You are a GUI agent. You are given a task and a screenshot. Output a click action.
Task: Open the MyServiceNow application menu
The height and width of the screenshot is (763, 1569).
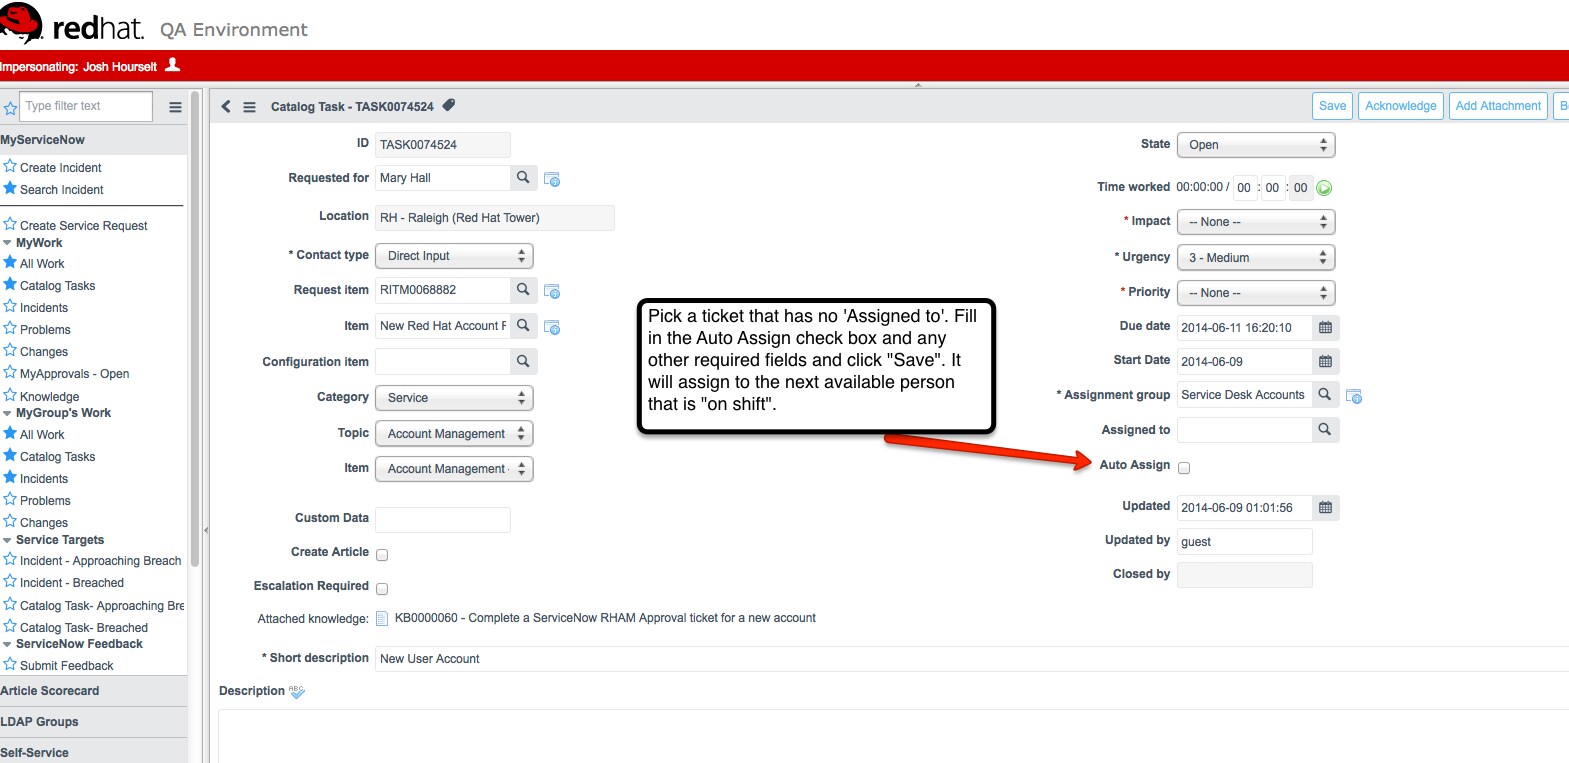pyautogui.click(x=93, y=140)
